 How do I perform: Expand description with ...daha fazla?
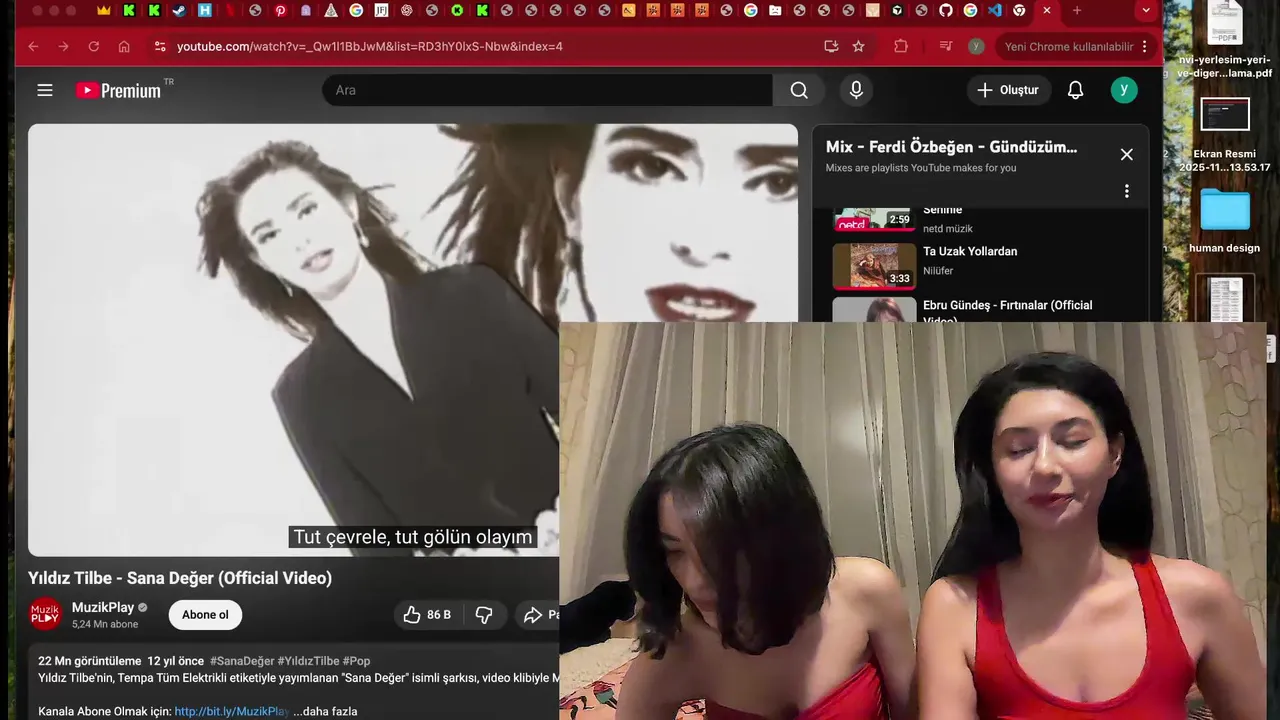point(325,711)
